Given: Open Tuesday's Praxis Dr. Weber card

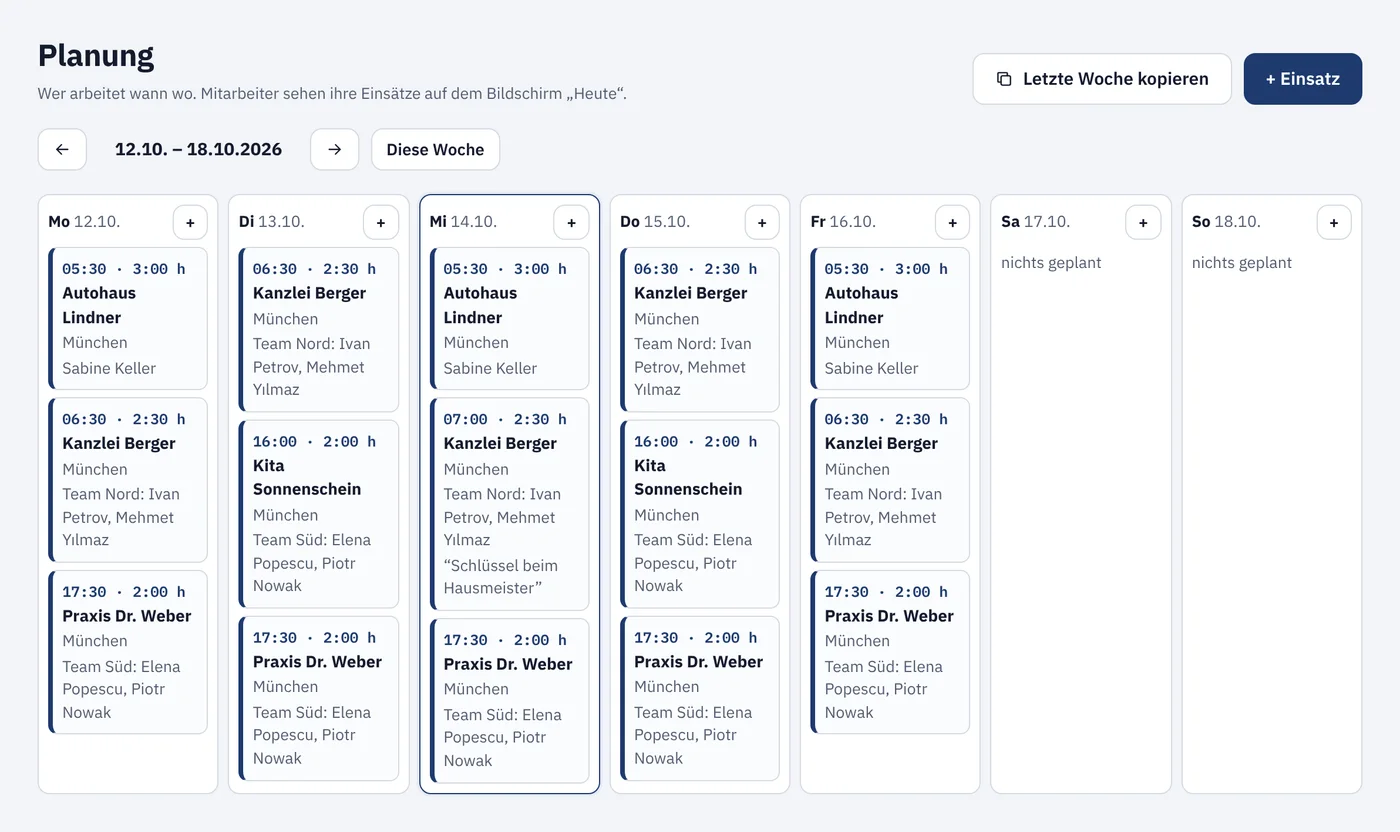Looking at the screenshot, I should [319, 698].
